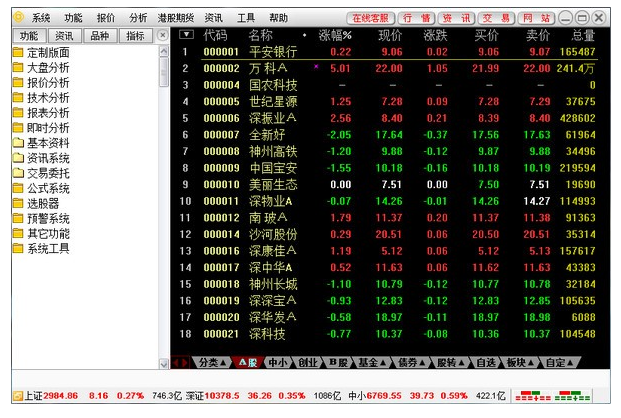Switch to the 自选 bottom tab
Image resolution: width=621 pixels, height=418 pixels.
pos(486,363)
